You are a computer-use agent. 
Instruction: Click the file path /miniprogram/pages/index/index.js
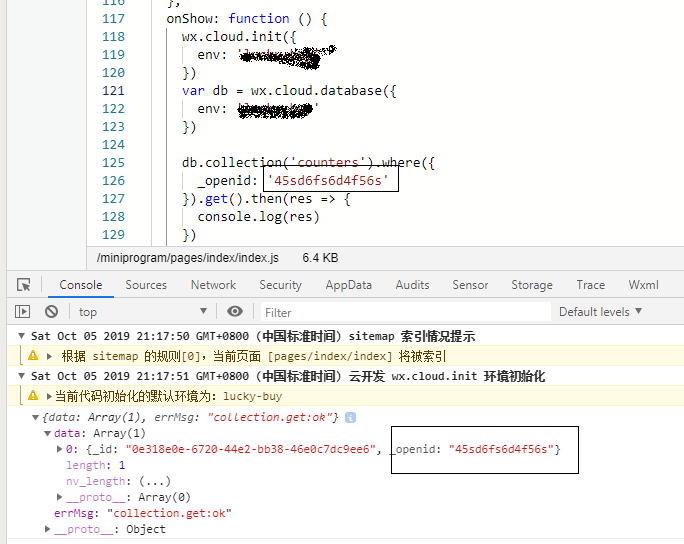[x=188, y=258]
